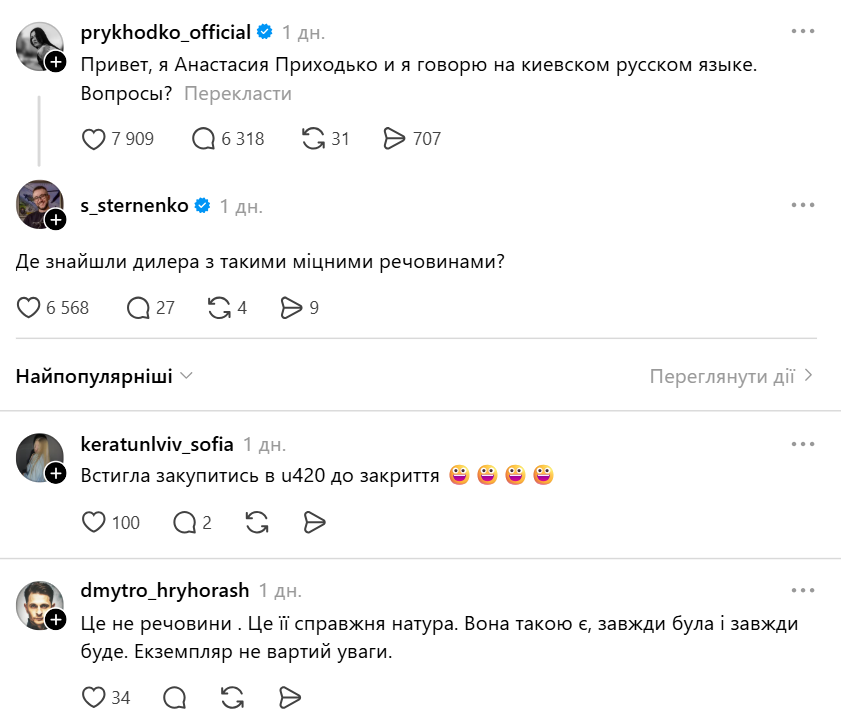Share prykhodko_official's post

point(394,139)
